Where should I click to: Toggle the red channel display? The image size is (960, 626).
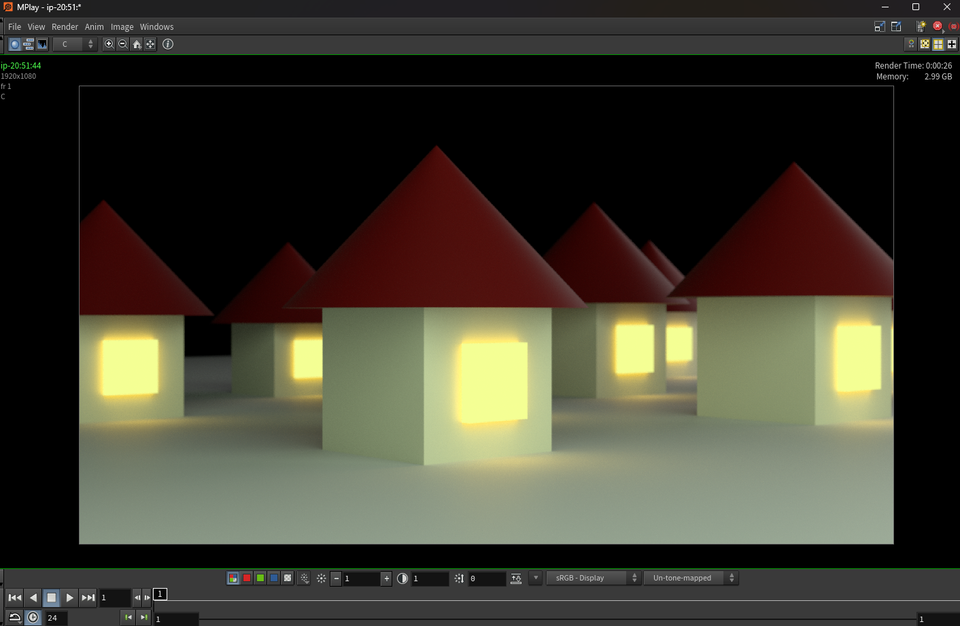[x=247, y=578]
